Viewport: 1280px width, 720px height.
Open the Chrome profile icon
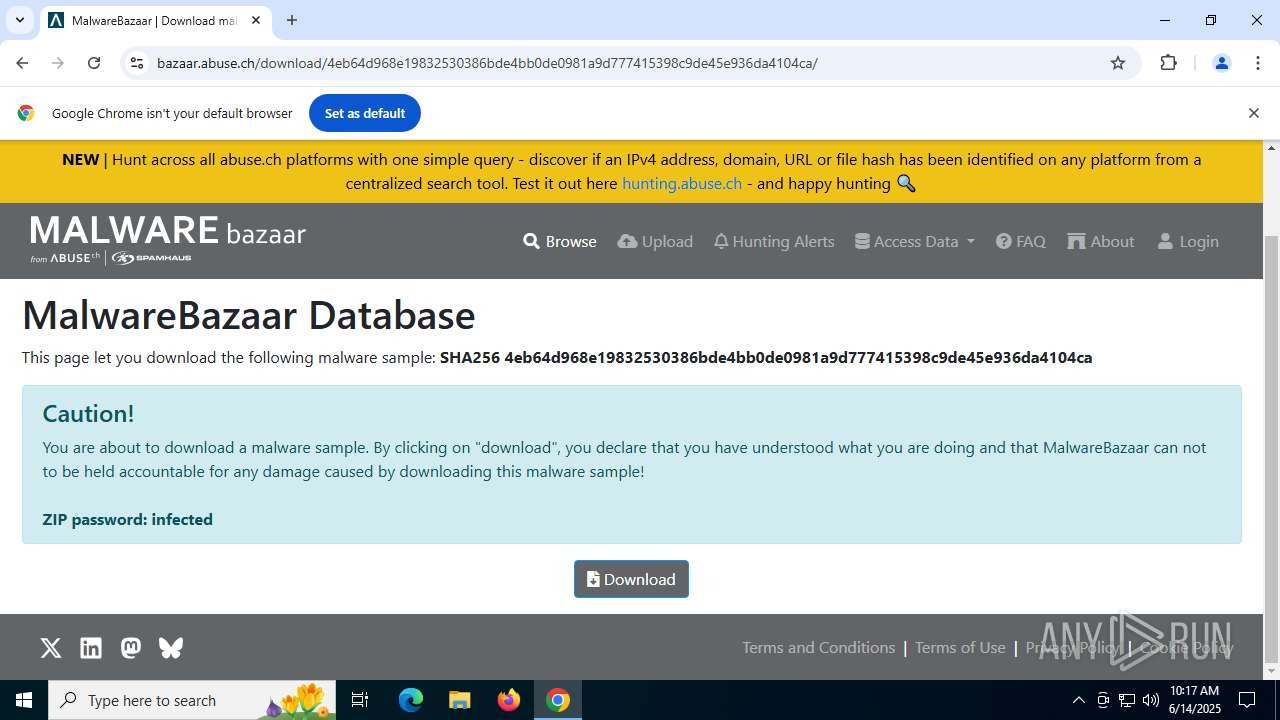pos(1221,63)
